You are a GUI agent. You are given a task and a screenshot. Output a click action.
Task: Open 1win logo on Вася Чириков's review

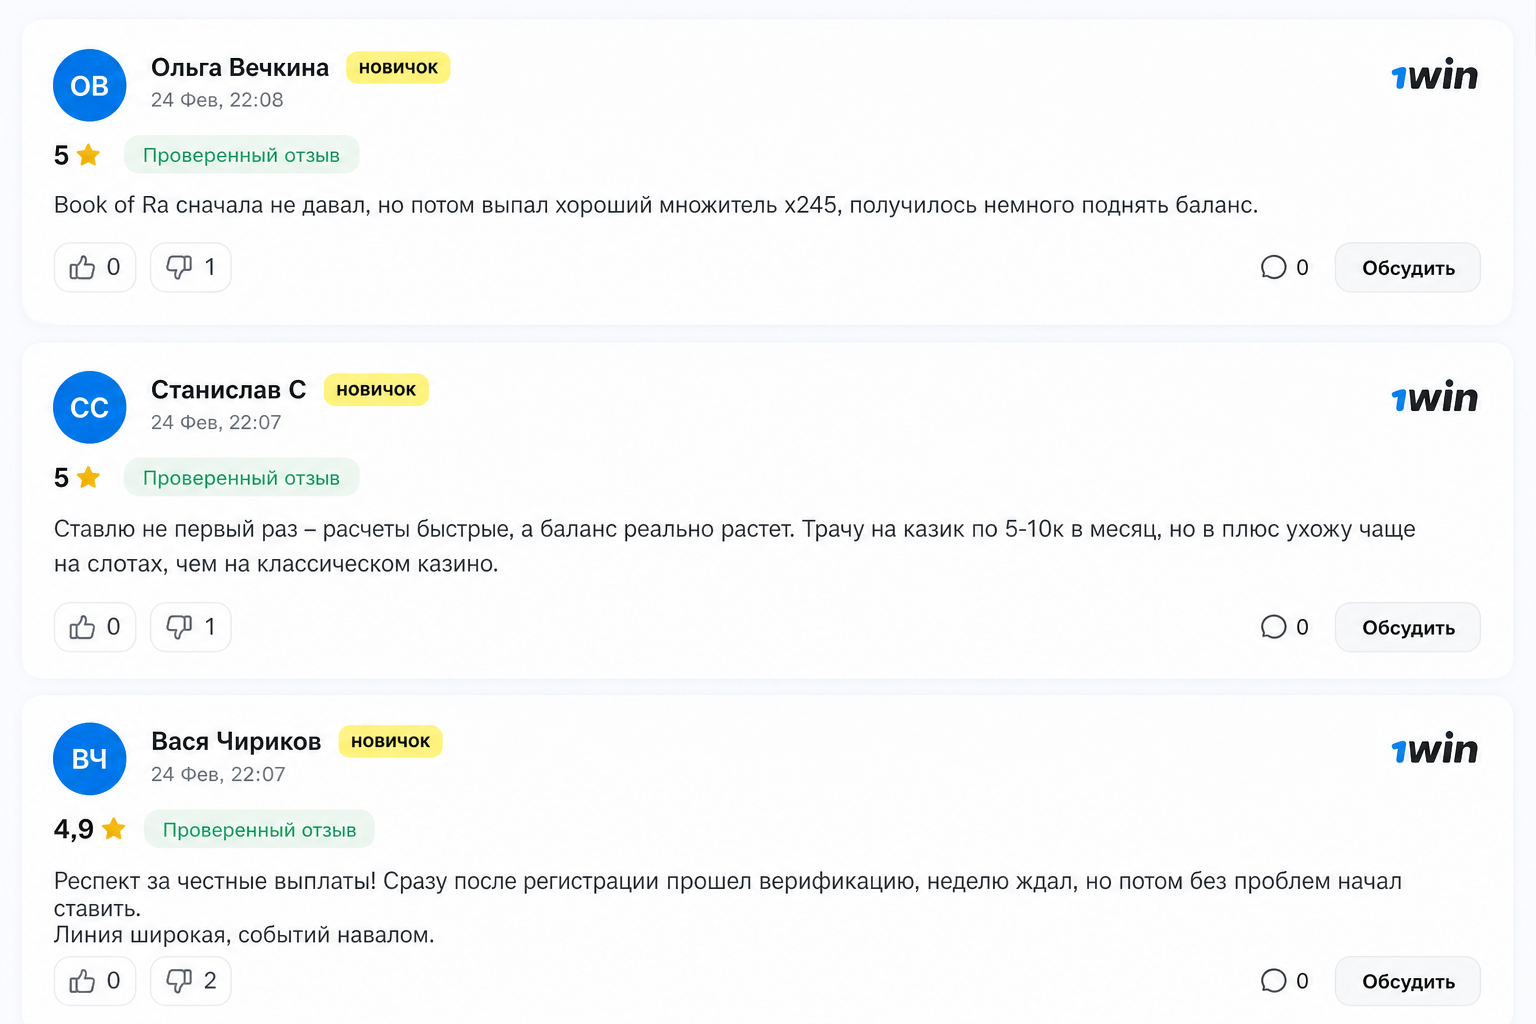(1435, 749)
